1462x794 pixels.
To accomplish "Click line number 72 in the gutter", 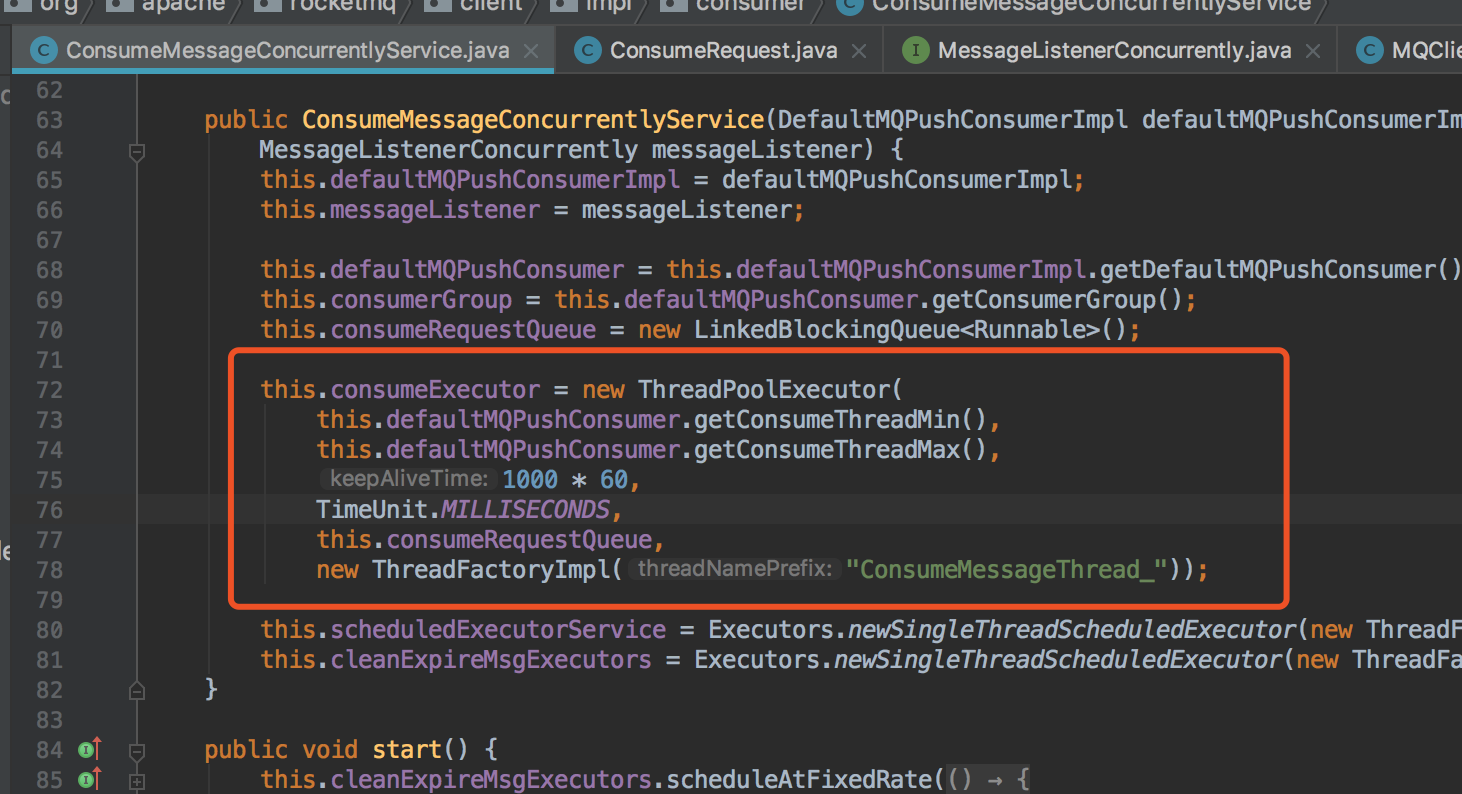I will click(49, 390).
